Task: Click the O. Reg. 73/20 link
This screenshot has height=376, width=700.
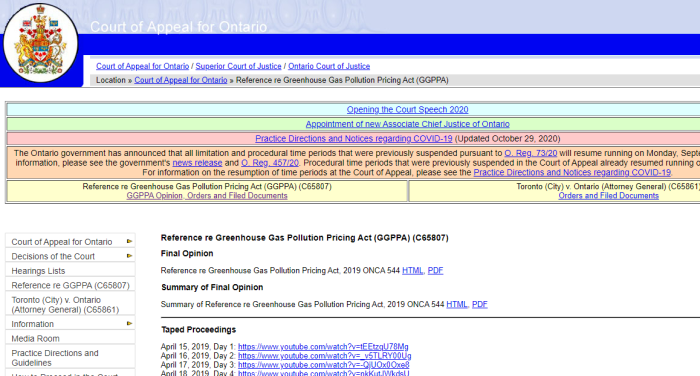Action: [x=531, y=153]
